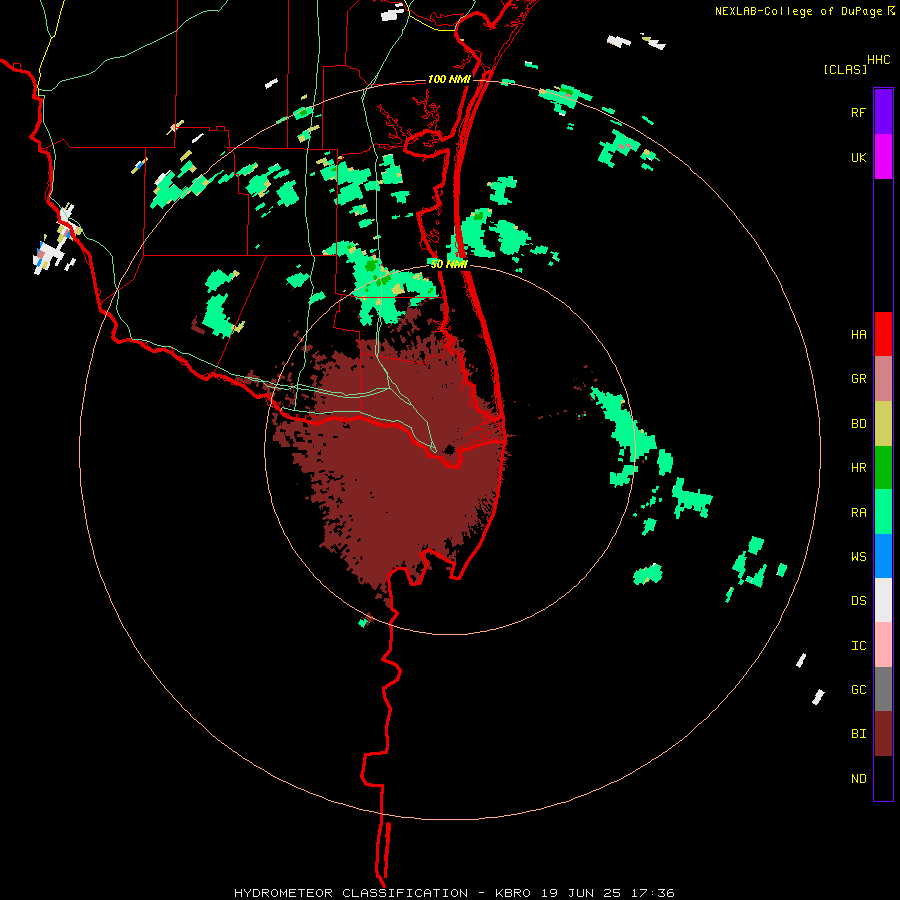Click the UK magenta legend swatch
The image size is (900, 900).
coord(883,157)
